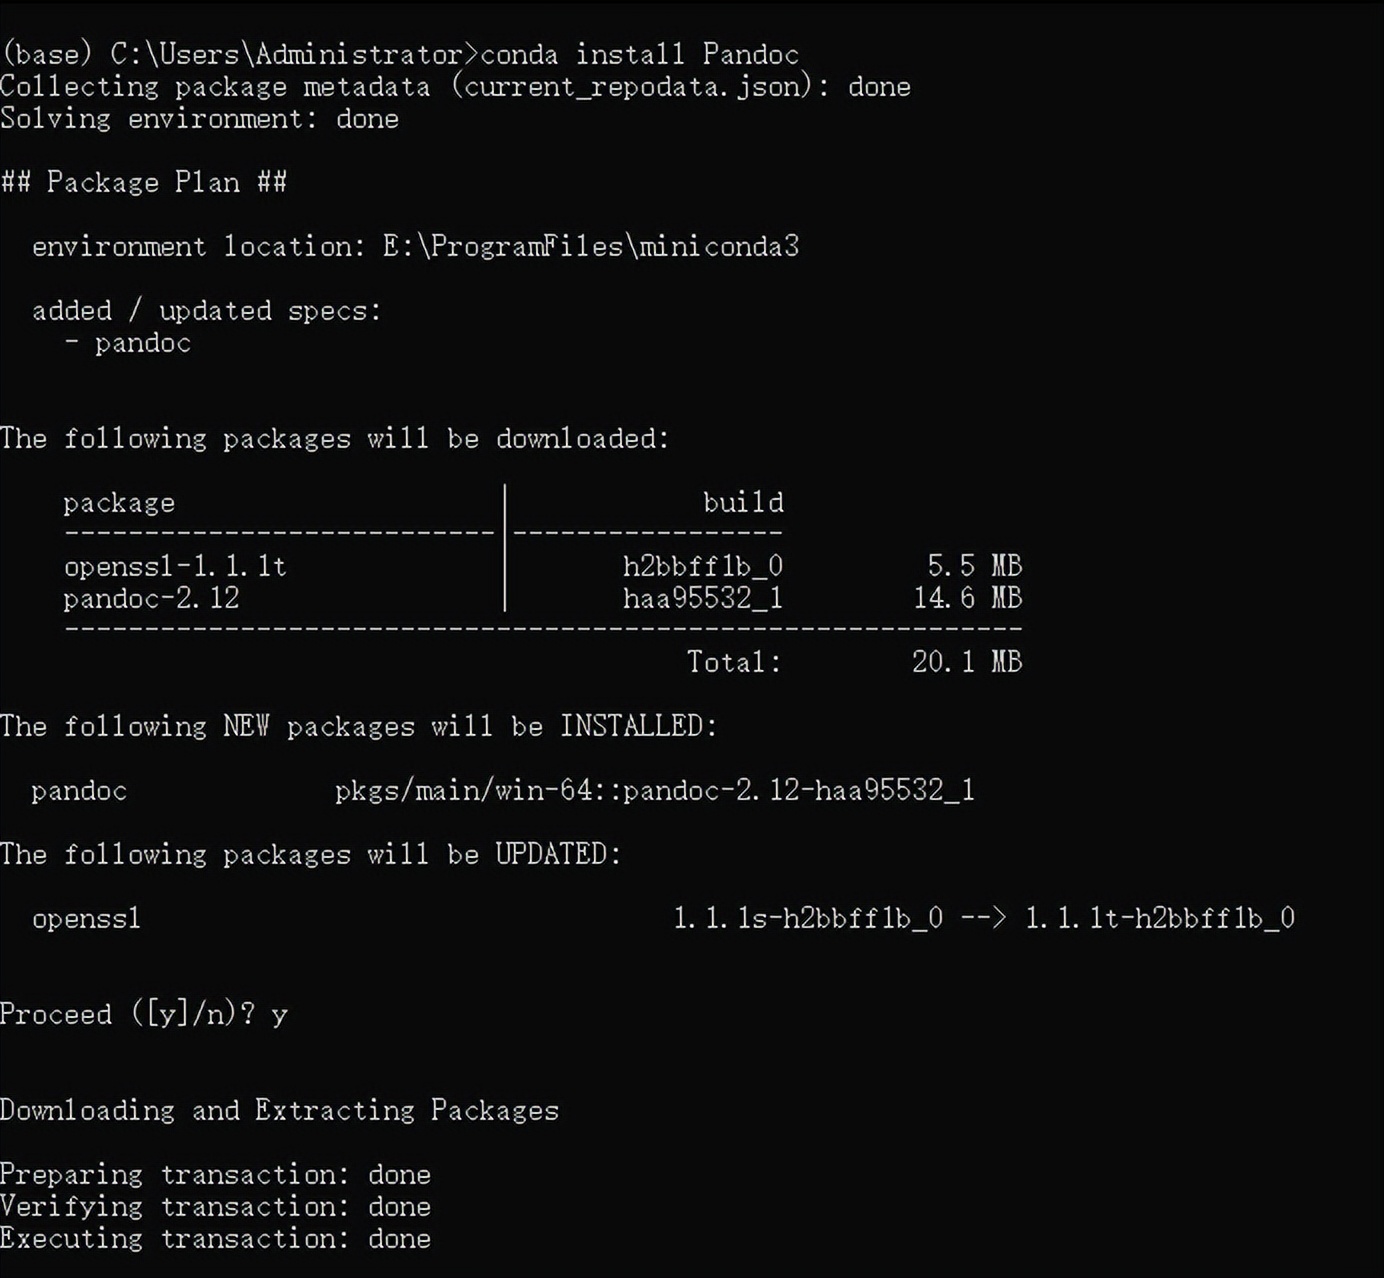Screen dimensions: 1384x1278
Task: Click the build string 'haa95532_1' in table
Action: [x=702, y=599]
